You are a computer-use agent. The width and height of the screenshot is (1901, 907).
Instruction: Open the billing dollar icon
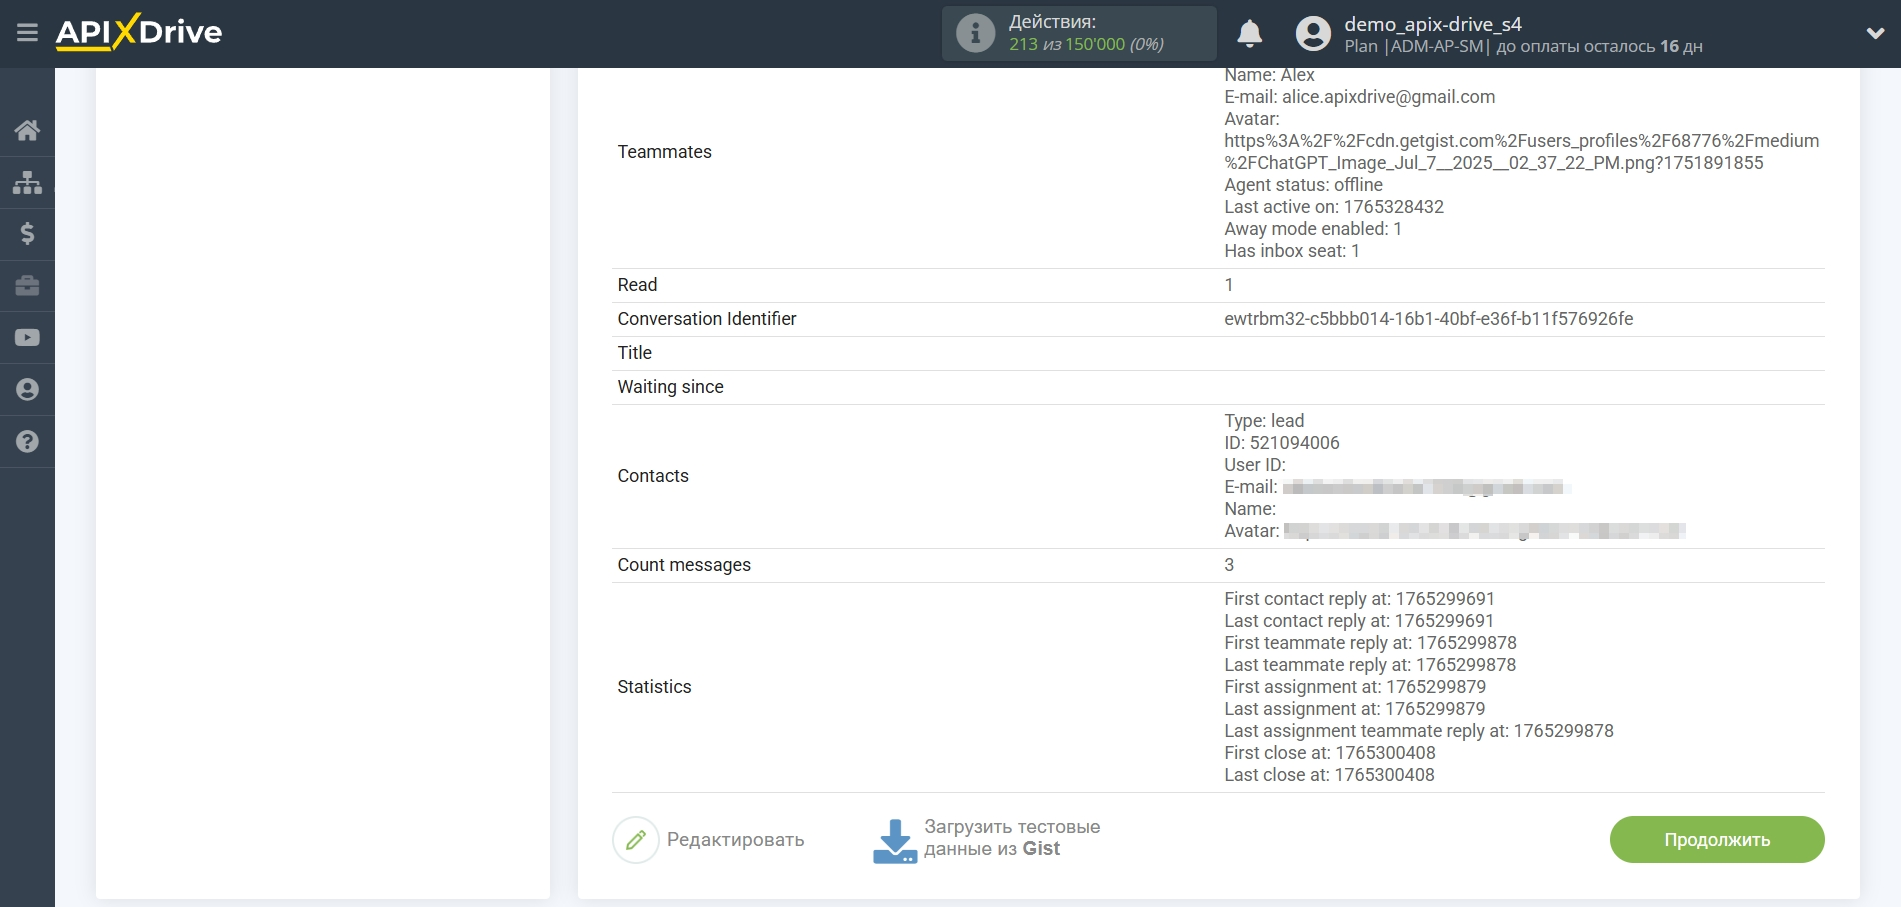(27, 234)
